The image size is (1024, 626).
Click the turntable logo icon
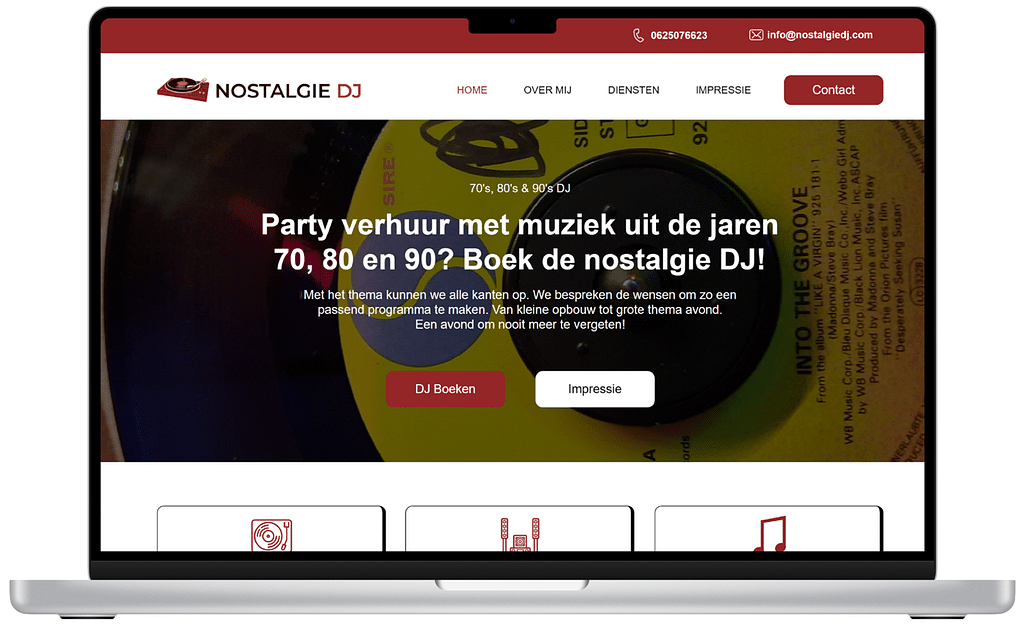[x=183, y=89]
